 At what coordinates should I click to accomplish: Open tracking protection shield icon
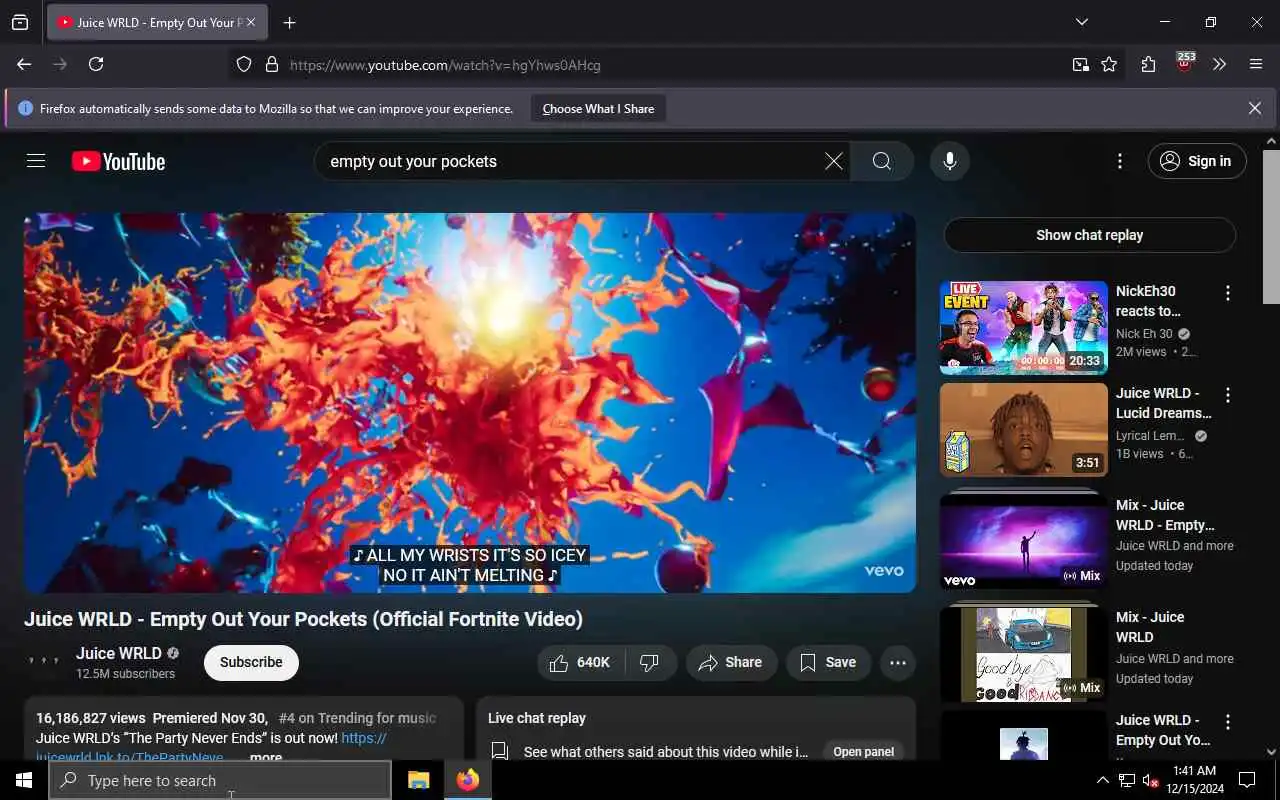244,65
